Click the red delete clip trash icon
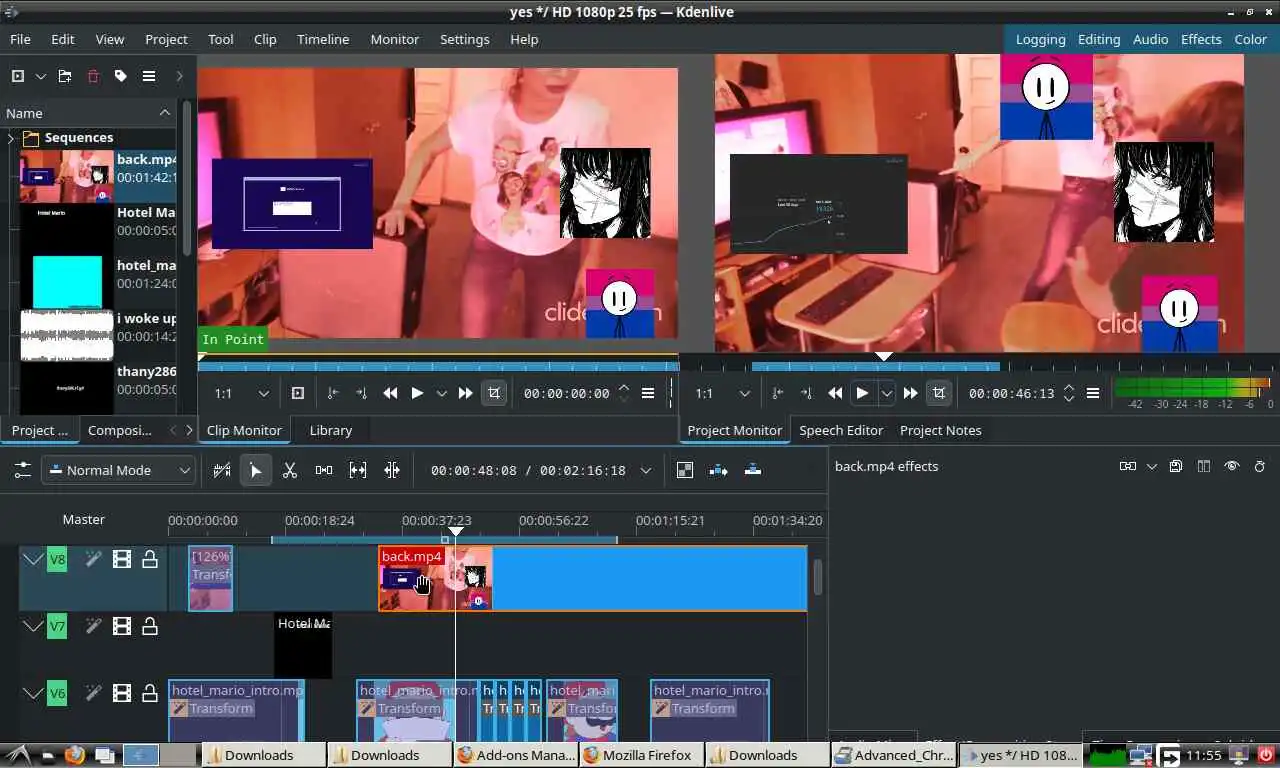Image resolution: width=1280 pixels, height=768 pixels. pyautogui.click(x=93, y=76)
